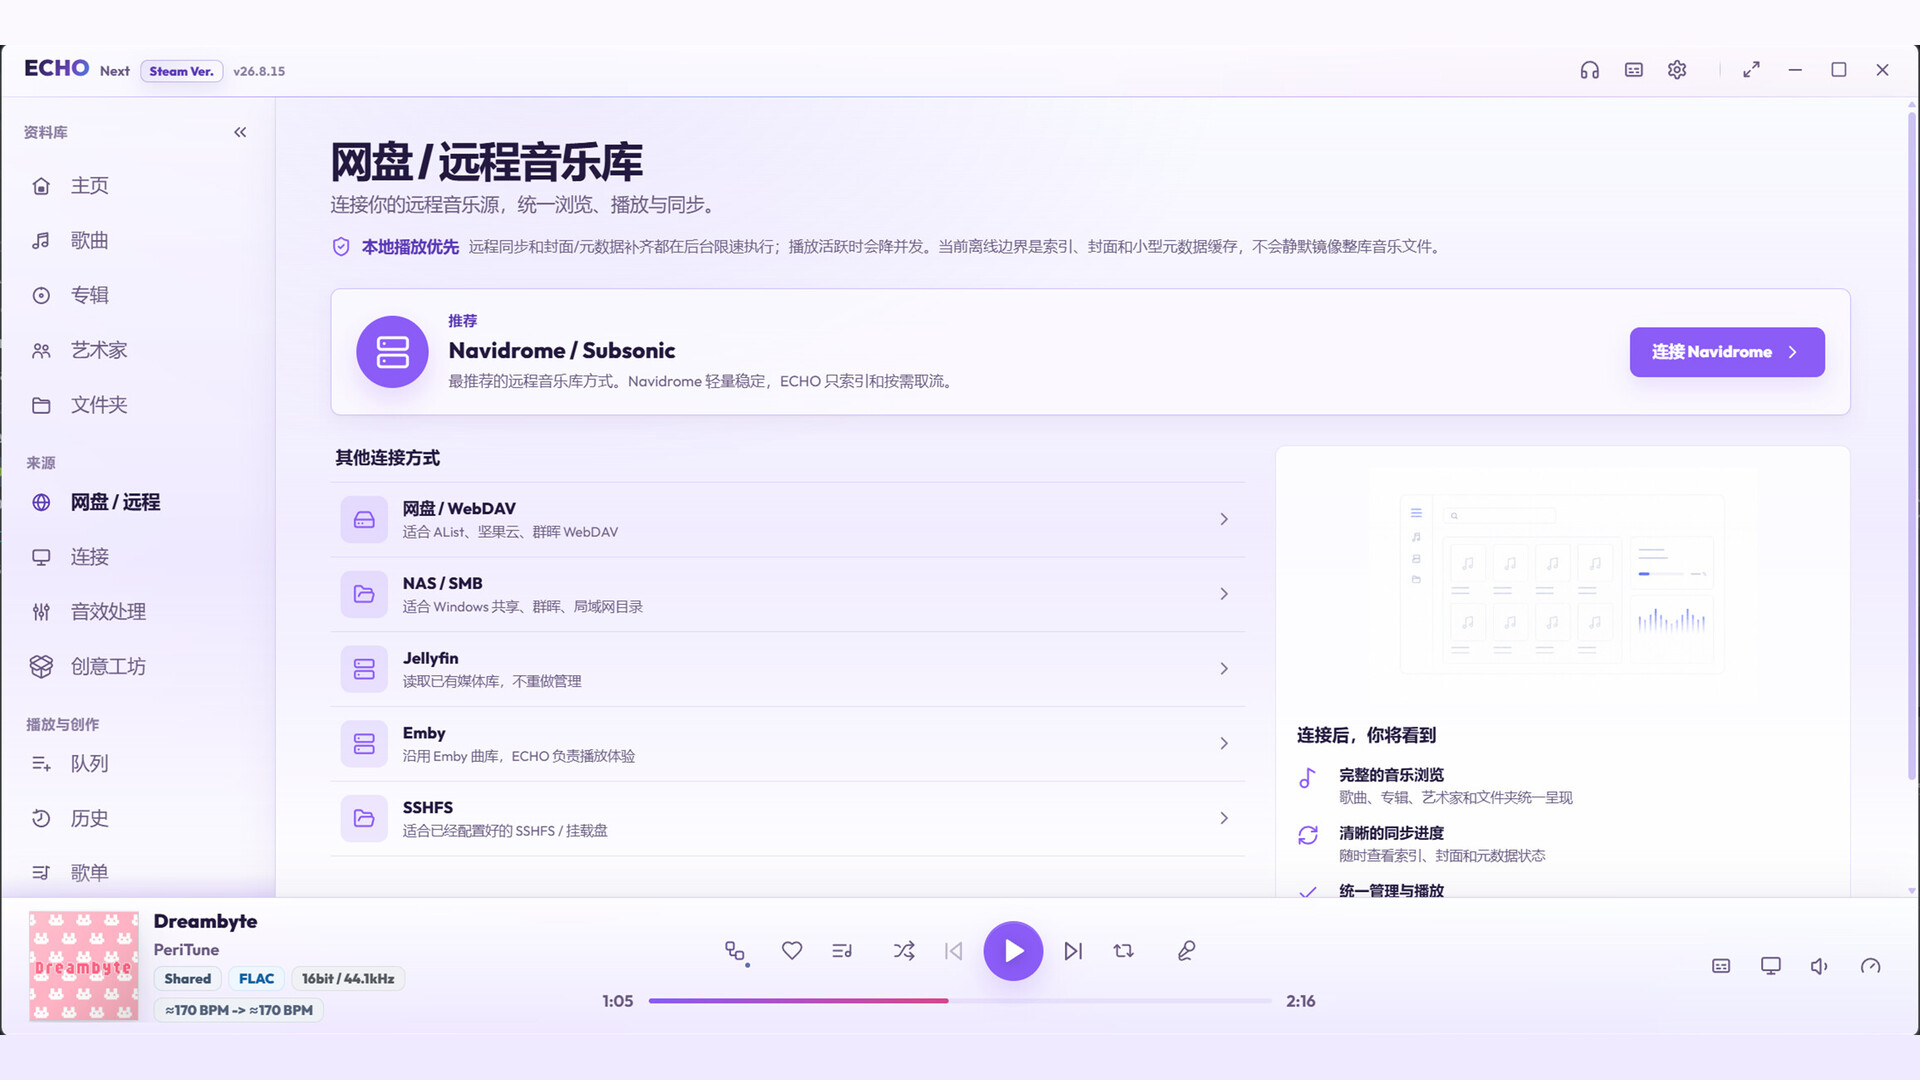Open the headphones audio output icon
The image size is (1920, 1080).
pyautogui.click(x=1590, y=70)
